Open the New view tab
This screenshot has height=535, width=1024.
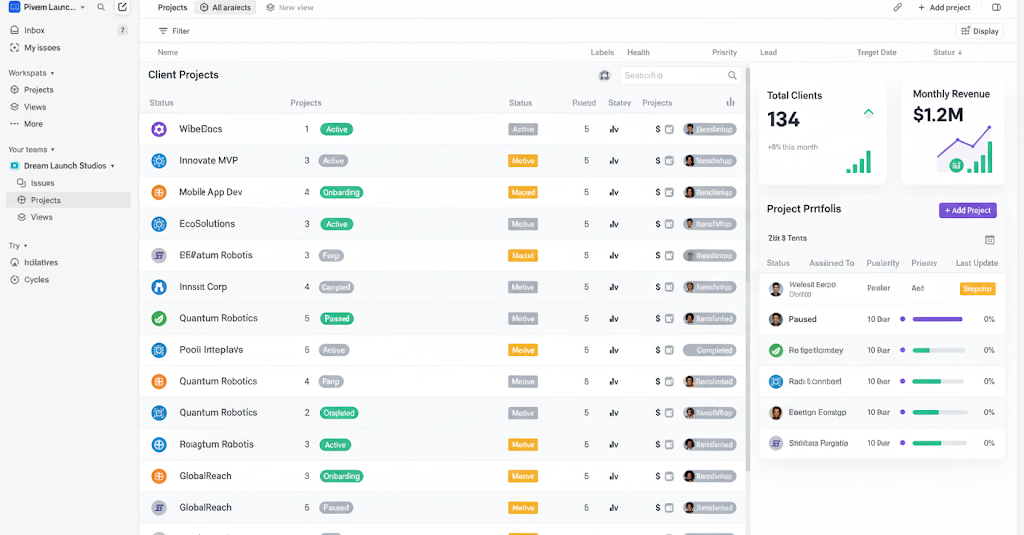click(x=290, y=7)
